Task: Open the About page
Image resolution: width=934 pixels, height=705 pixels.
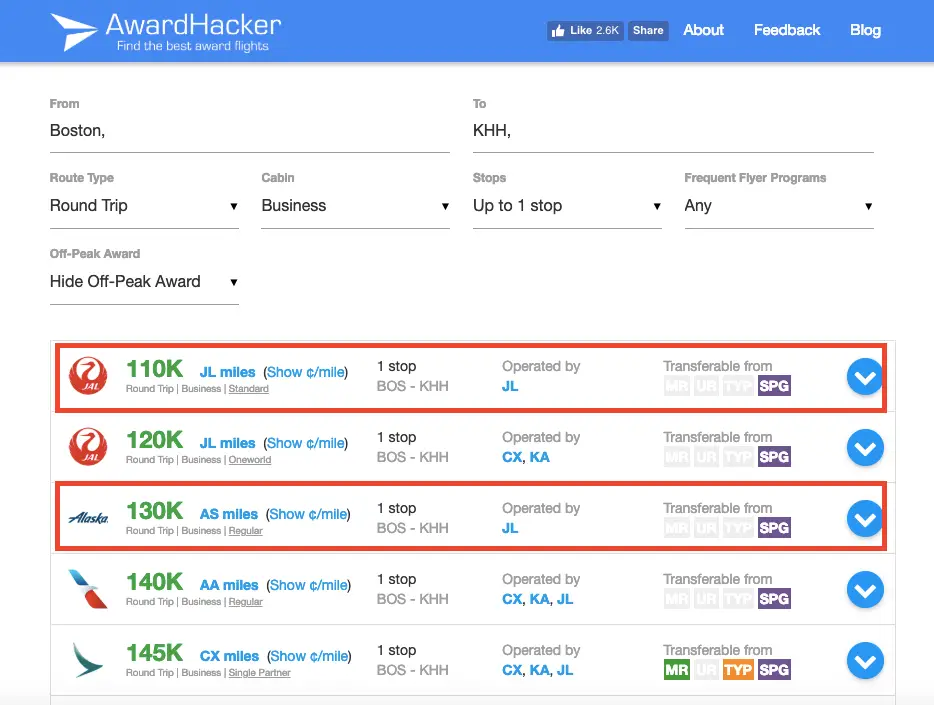Action: pos(703,30)
